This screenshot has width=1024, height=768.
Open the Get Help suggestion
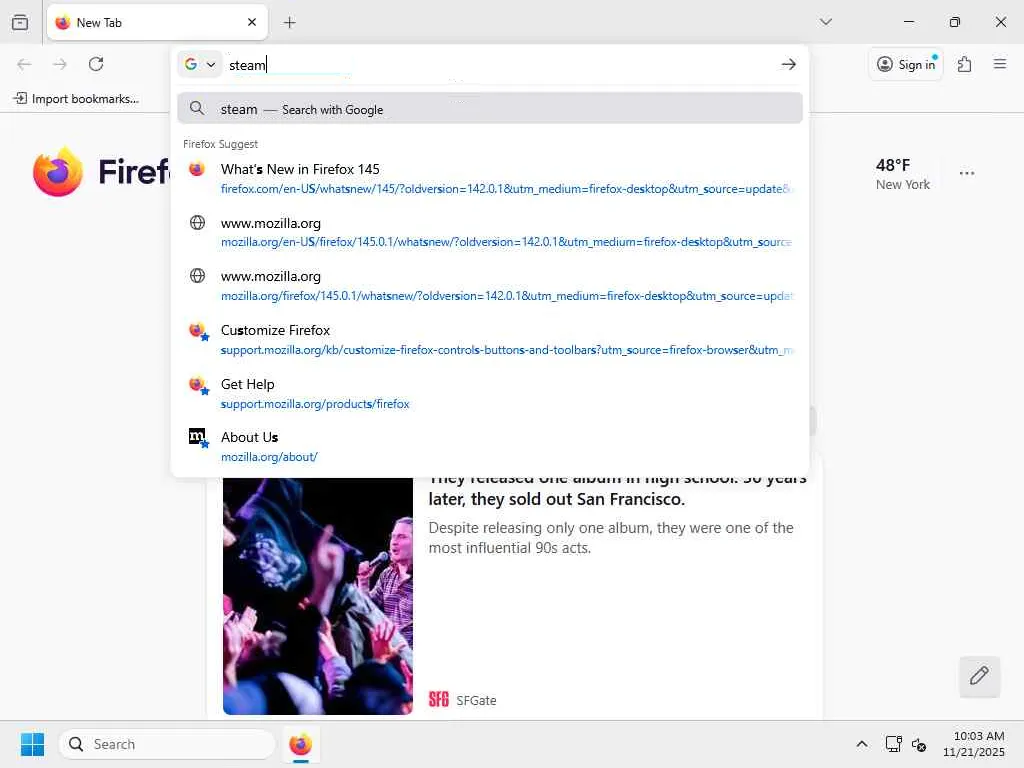coord(490,394)
